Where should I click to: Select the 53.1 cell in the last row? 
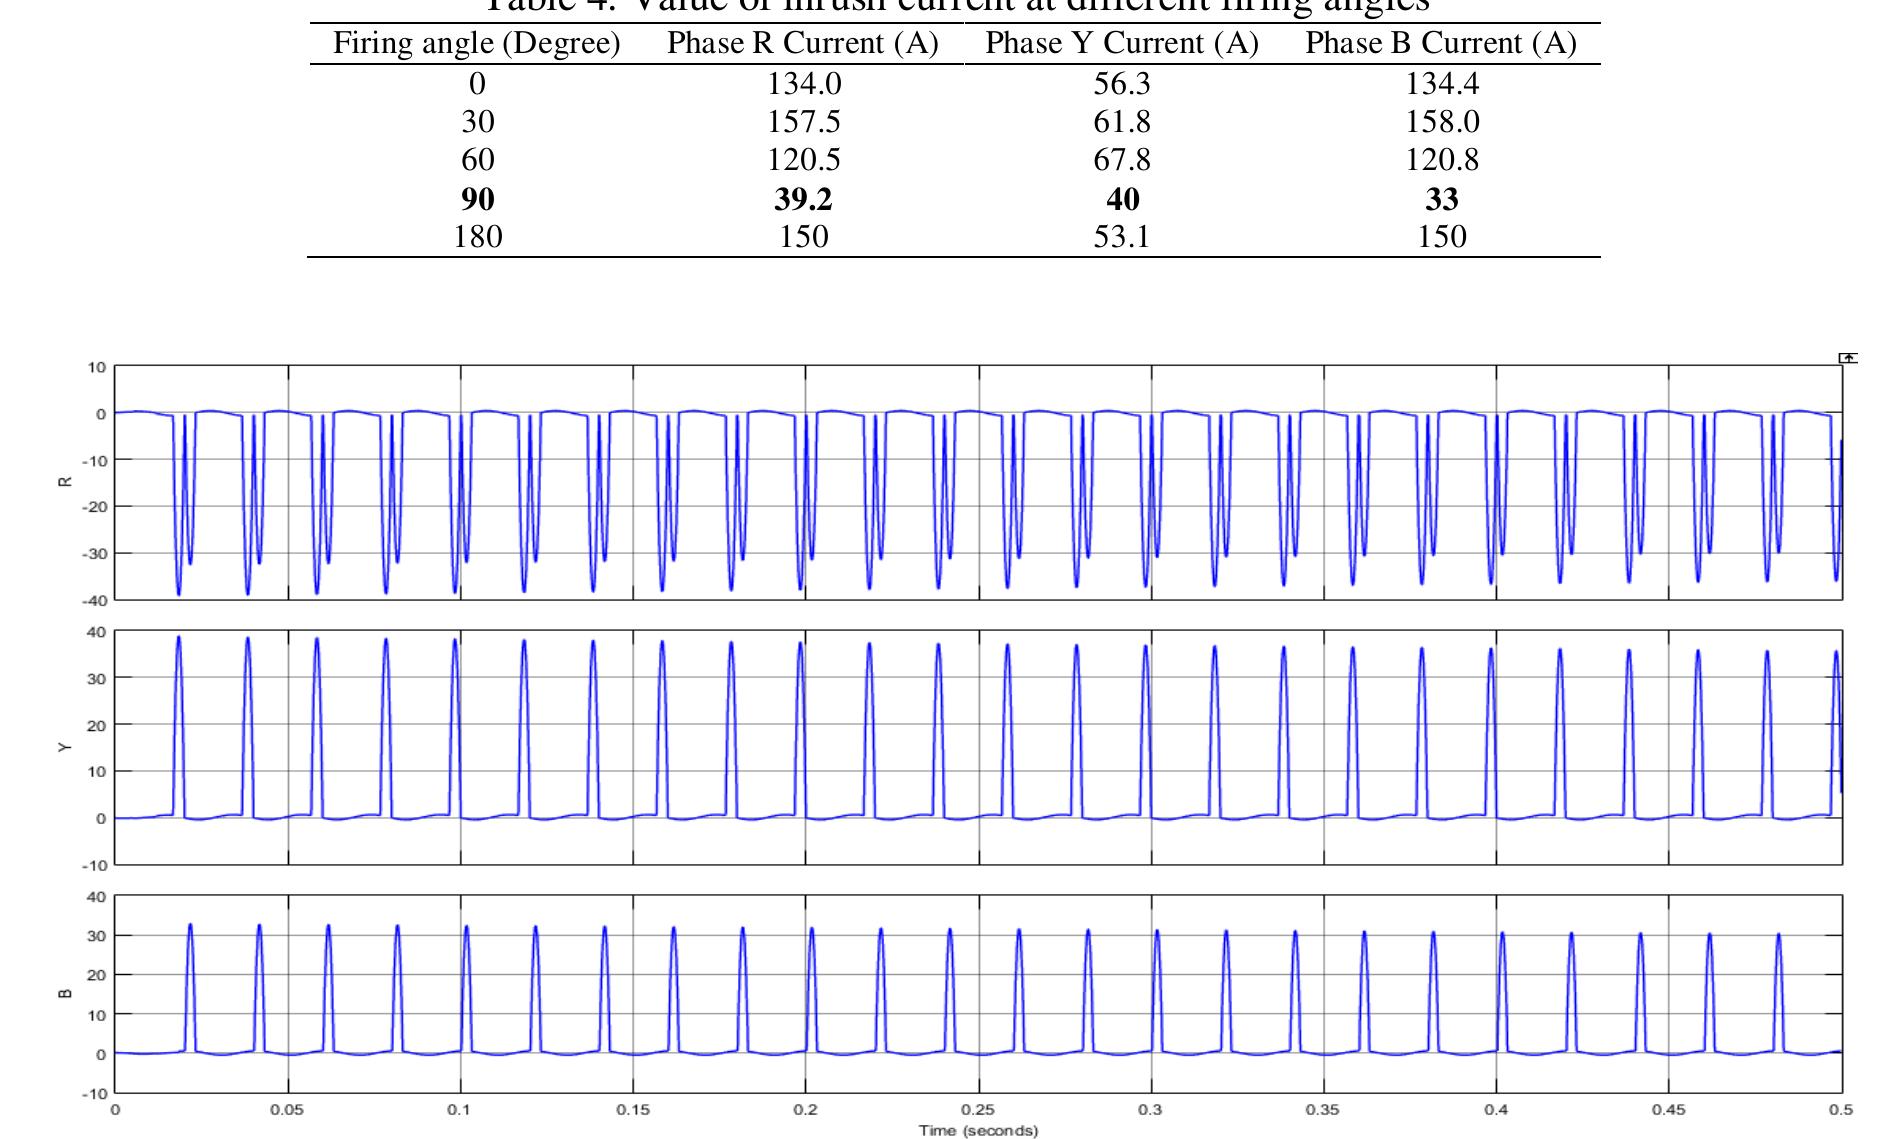coord(1122,237)
